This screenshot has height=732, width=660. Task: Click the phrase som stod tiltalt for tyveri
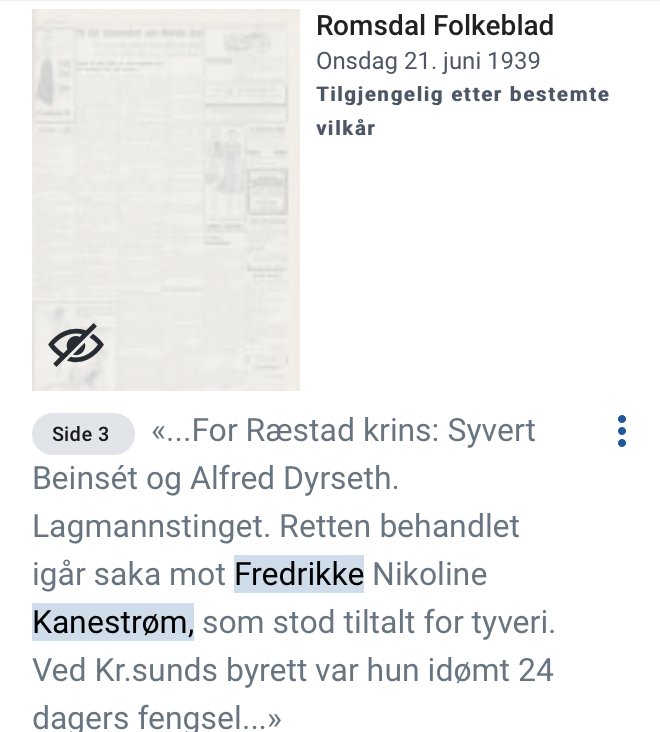point(379,622)
